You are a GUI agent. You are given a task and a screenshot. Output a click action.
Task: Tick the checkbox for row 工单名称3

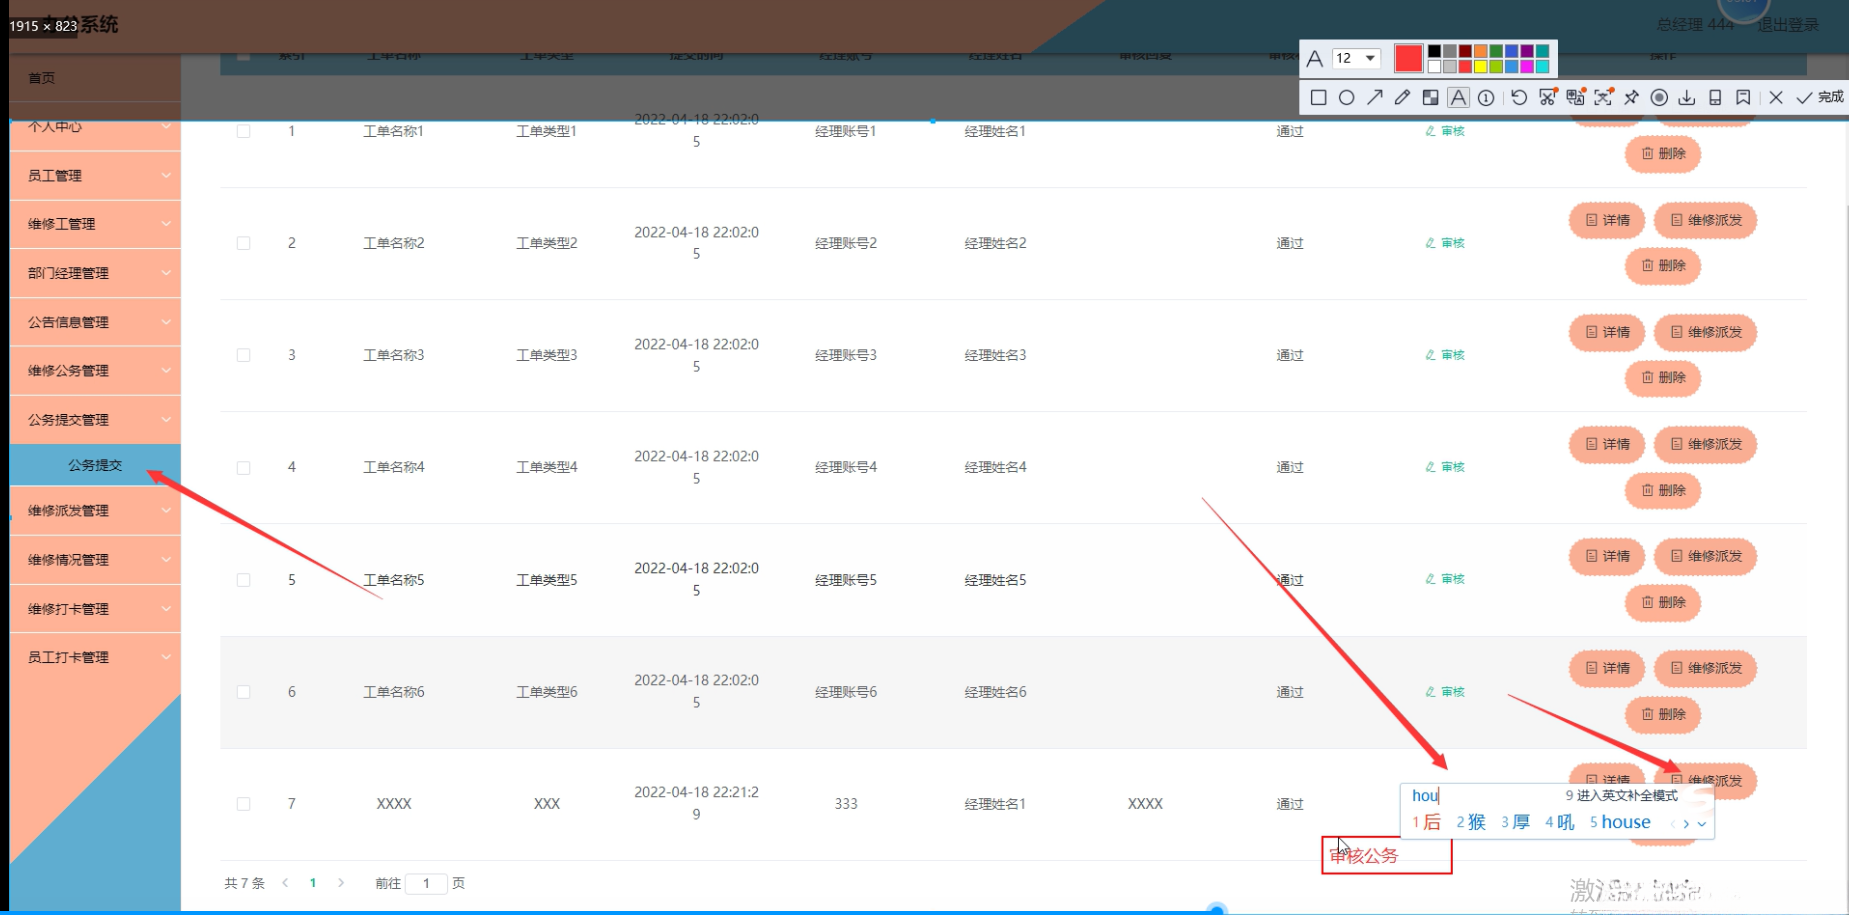(x=243, y=354)
